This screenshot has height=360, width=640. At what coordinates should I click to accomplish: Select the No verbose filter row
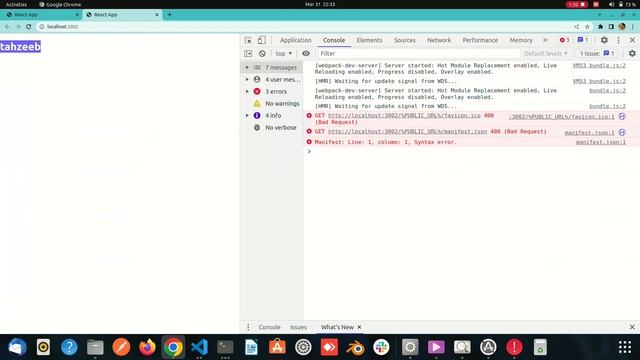(x=272, y=127)
